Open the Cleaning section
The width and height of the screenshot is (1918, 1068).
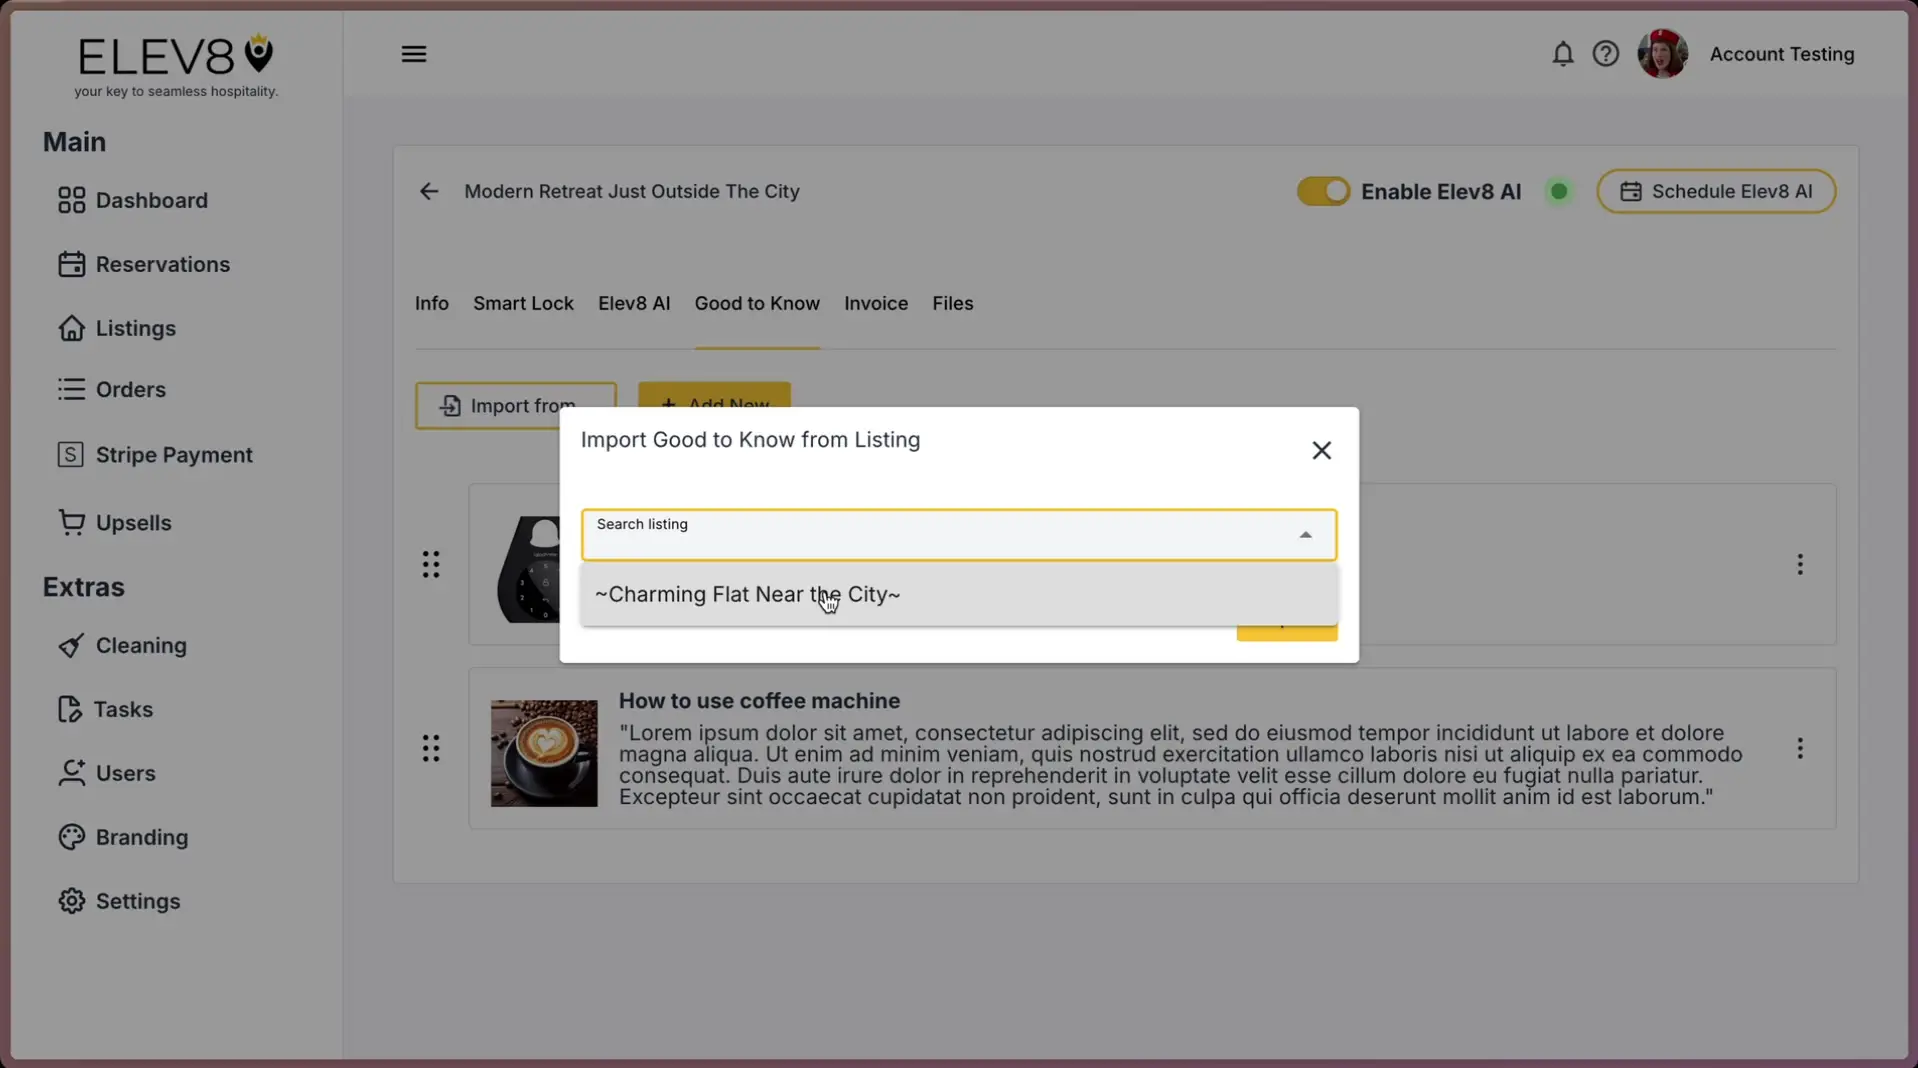tap(141, 645)
